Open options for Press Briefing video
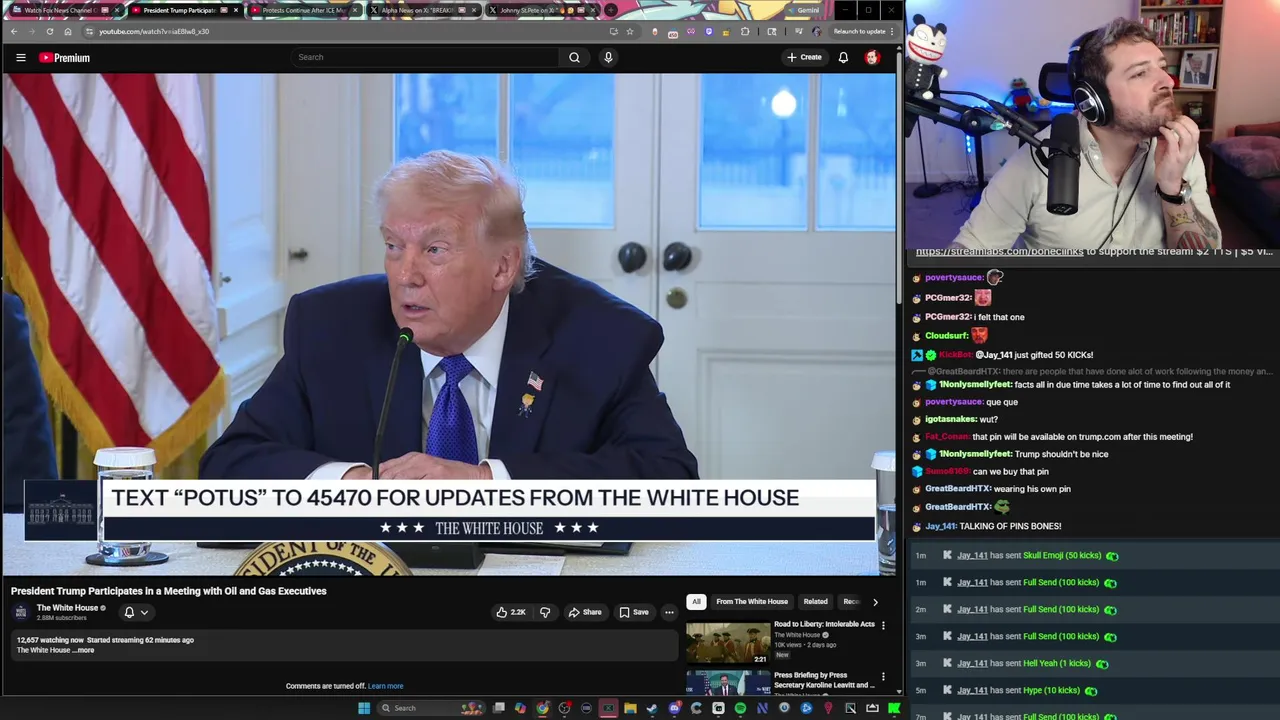The image size is (1280, 720). pos(883,677)
